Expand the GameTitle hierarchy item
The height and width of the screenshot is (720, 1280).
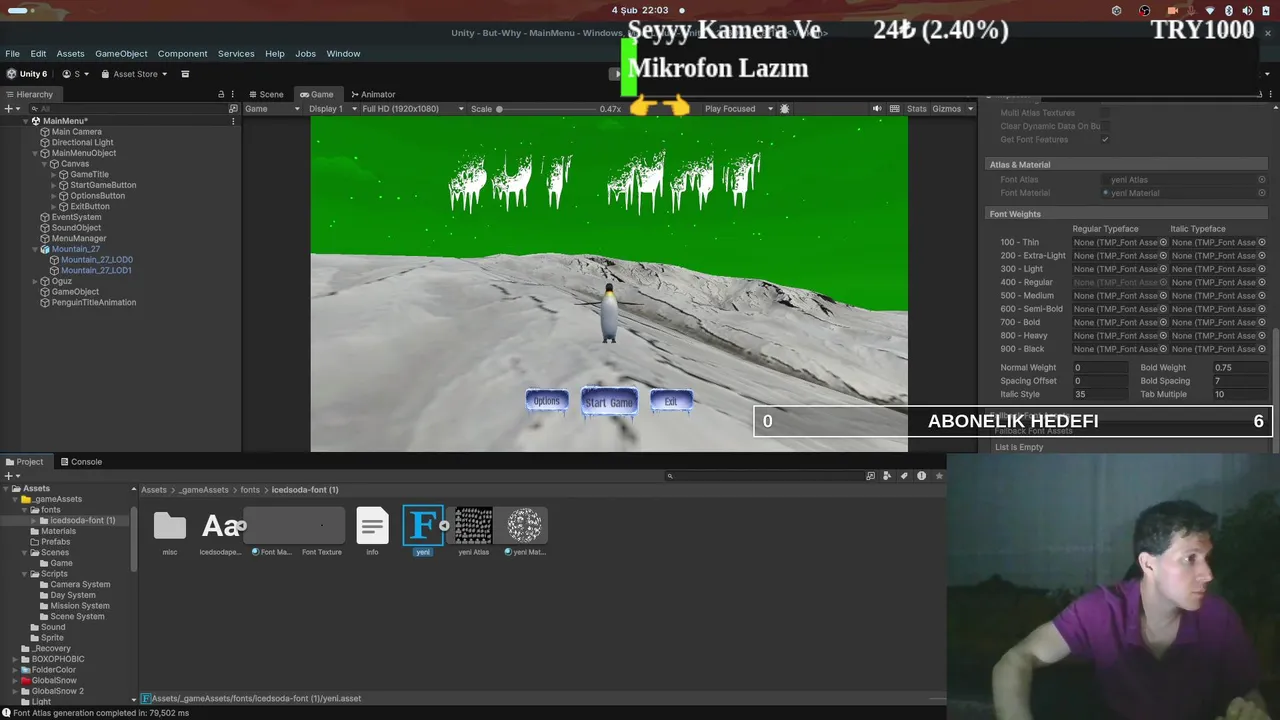(x=53, y=175)
